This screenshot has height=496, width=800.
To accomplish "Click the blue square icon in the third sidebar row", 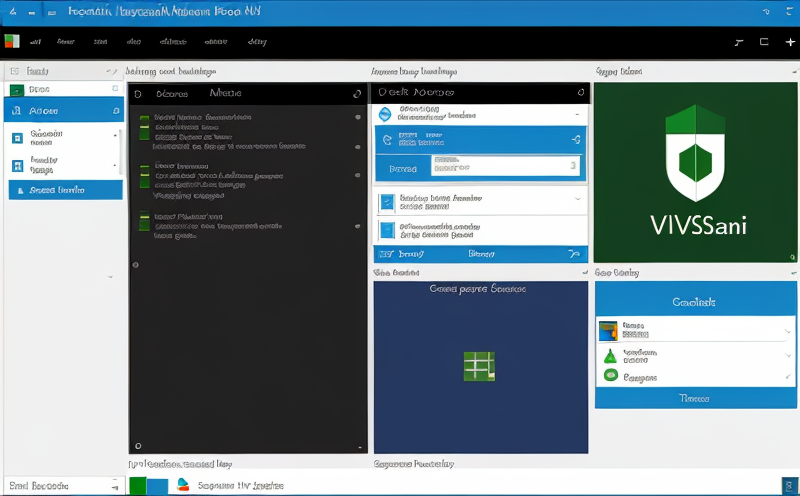I will click(17, 138).
